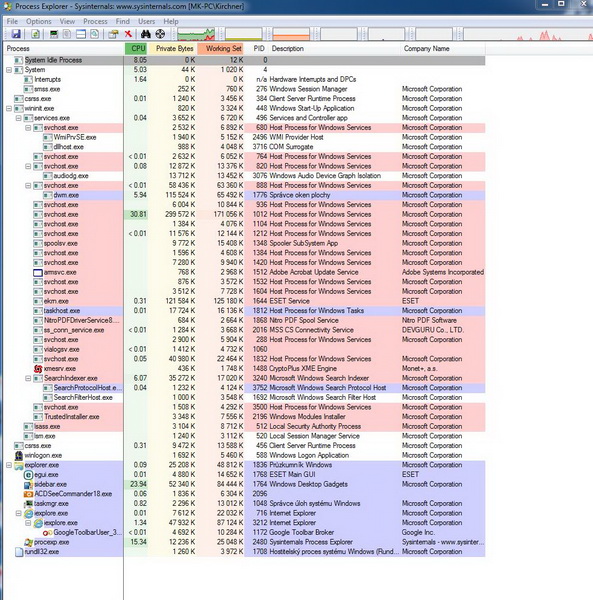Viewport: 593px width, 600px height.
Task: Click the ACDSeeCommander18.exe icon
Action: tap(28, 494)
